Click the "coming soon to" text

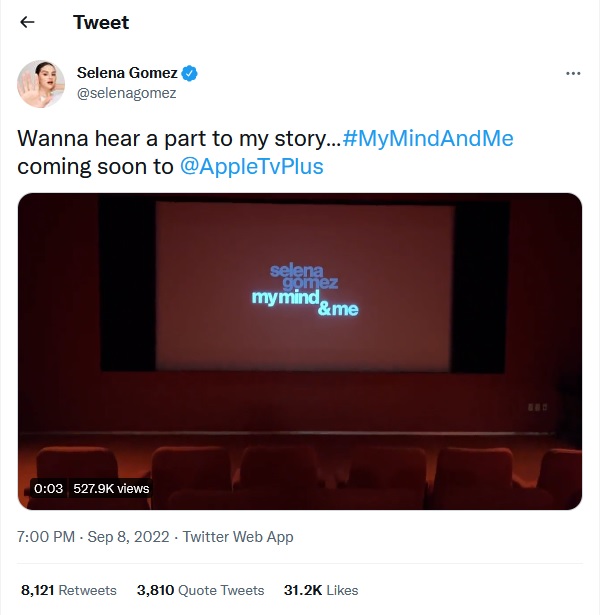click(x=95, y=166)
